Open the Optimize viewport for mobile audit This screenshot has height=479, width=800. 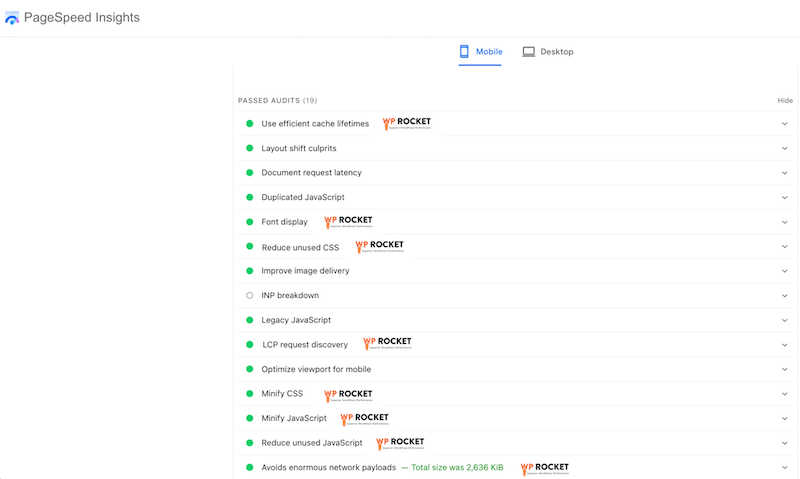316,369
